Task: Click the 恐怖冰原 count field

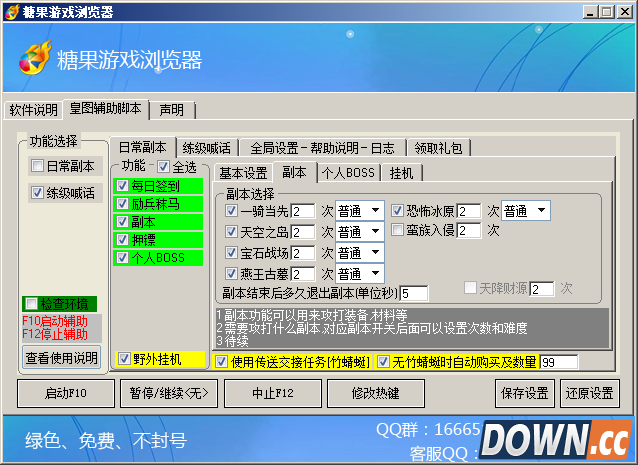Action: (469, 211)
